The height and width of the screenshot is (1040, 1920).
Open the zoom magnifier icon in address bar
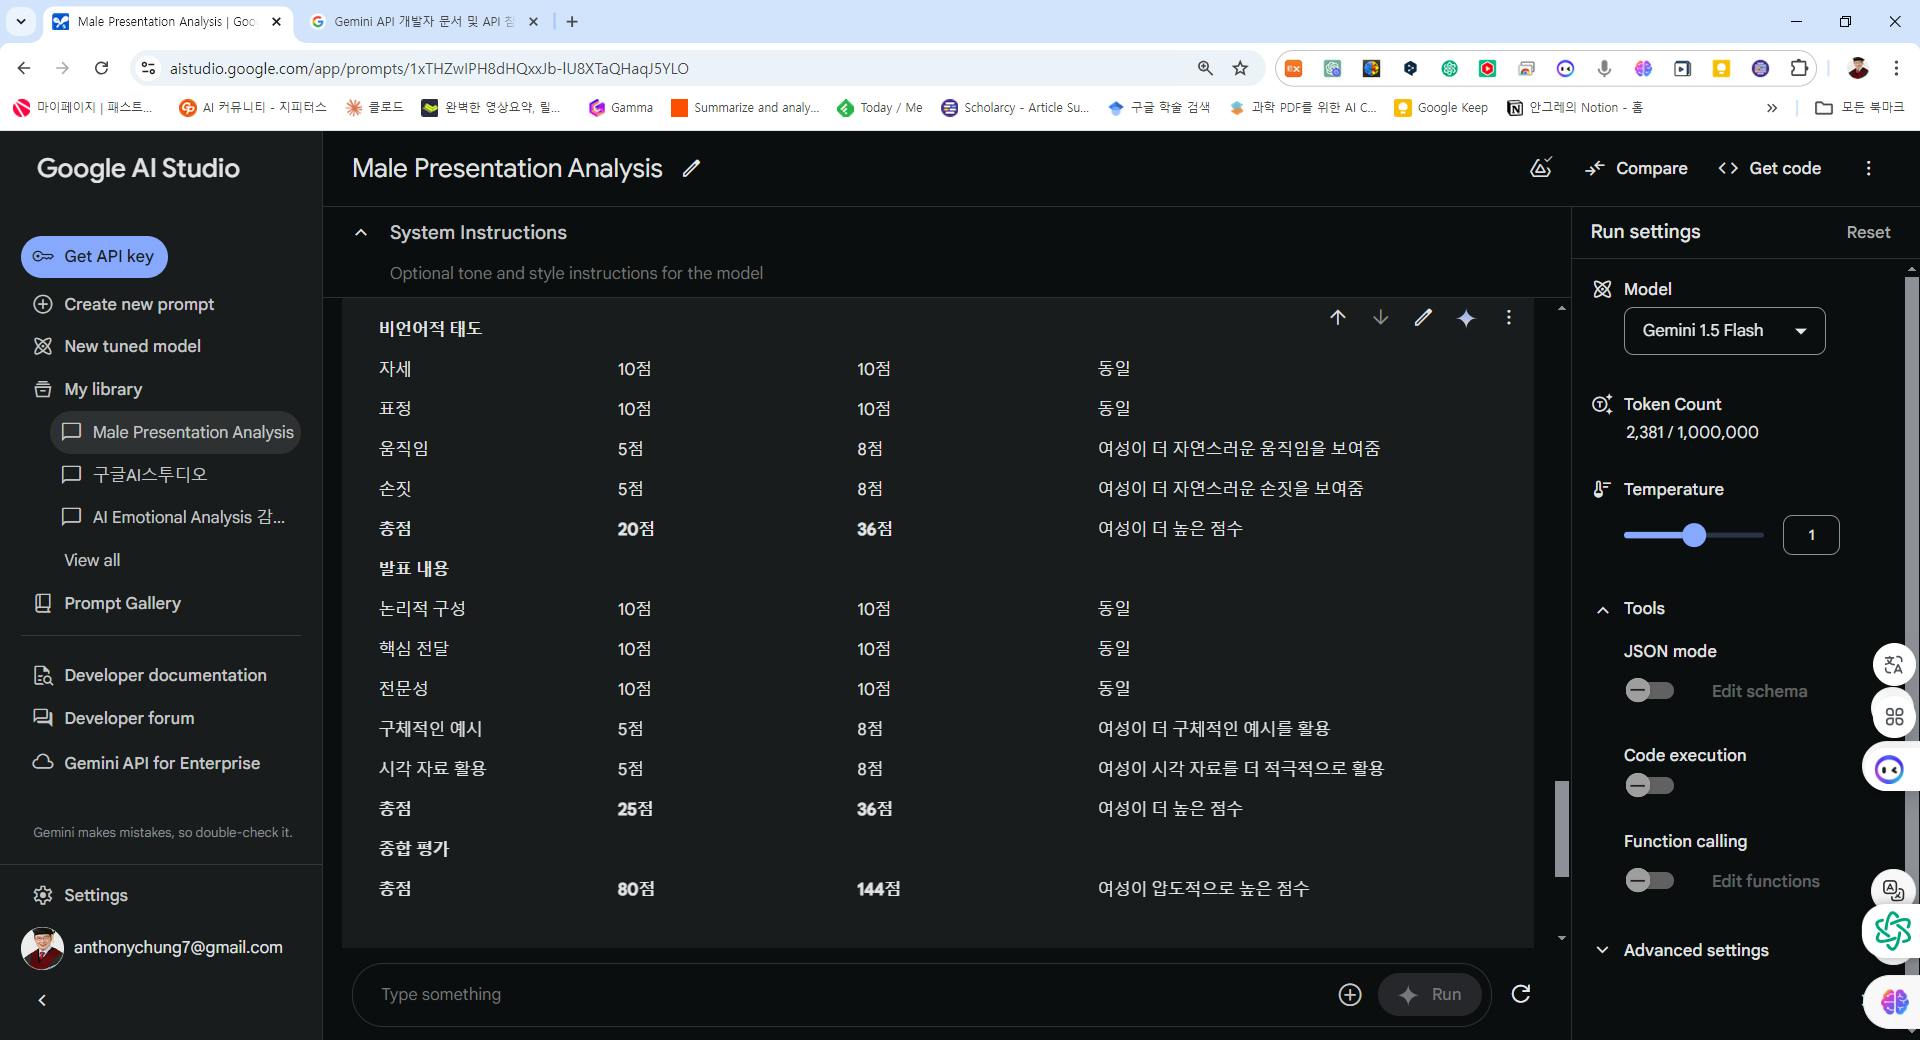point(1205,68)
